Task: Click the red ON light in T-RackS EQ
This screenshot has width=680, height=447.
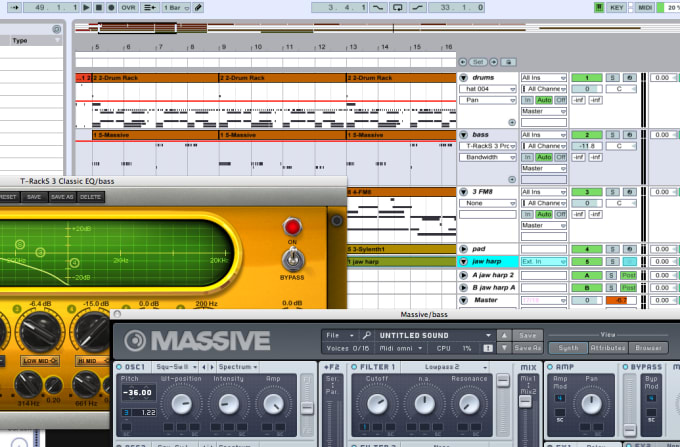Action: [x=292, y=226]
